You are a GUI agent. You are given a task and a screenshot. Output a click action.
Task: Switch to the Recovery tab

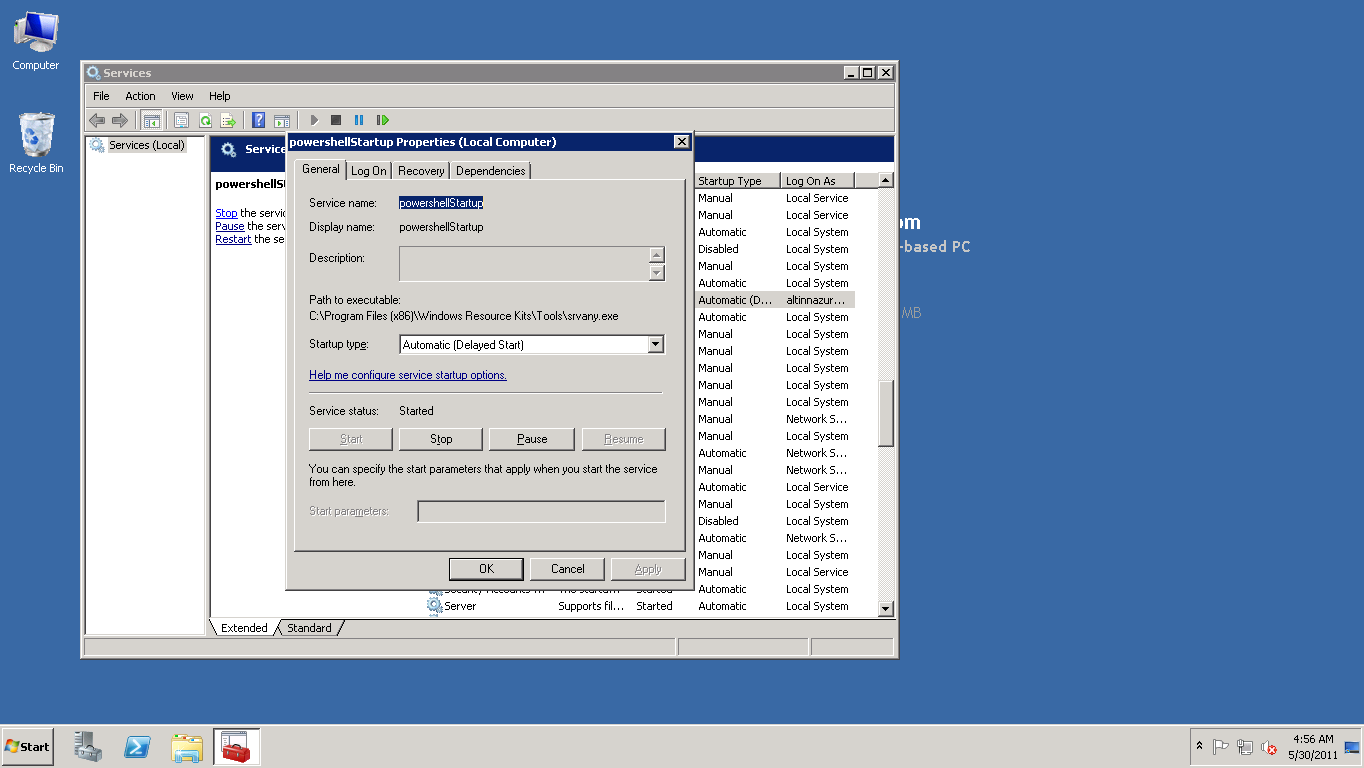click(x=420, y=170)
